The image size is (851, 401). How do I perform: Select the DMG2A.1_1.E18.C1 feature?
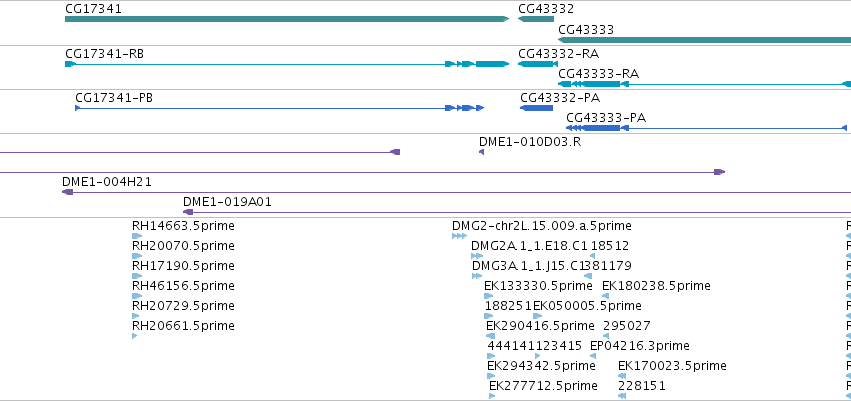[x=477, y=256]
